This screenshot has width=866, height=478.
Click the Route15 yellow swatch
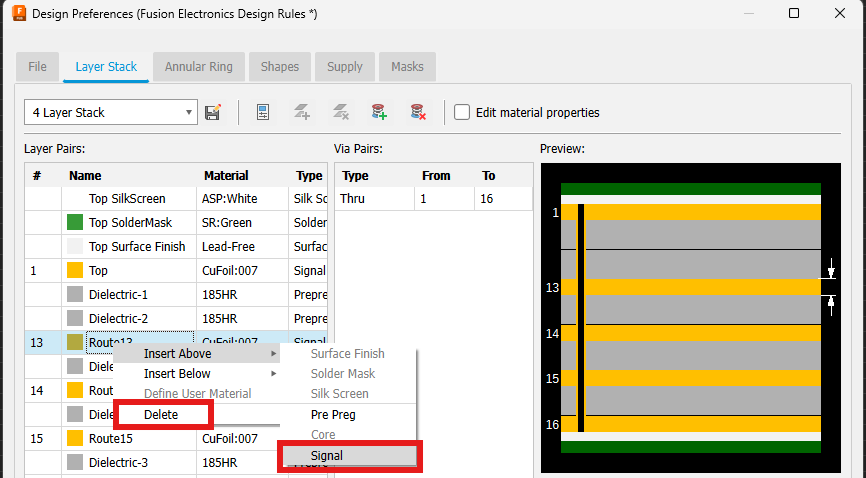coord(75,438)
